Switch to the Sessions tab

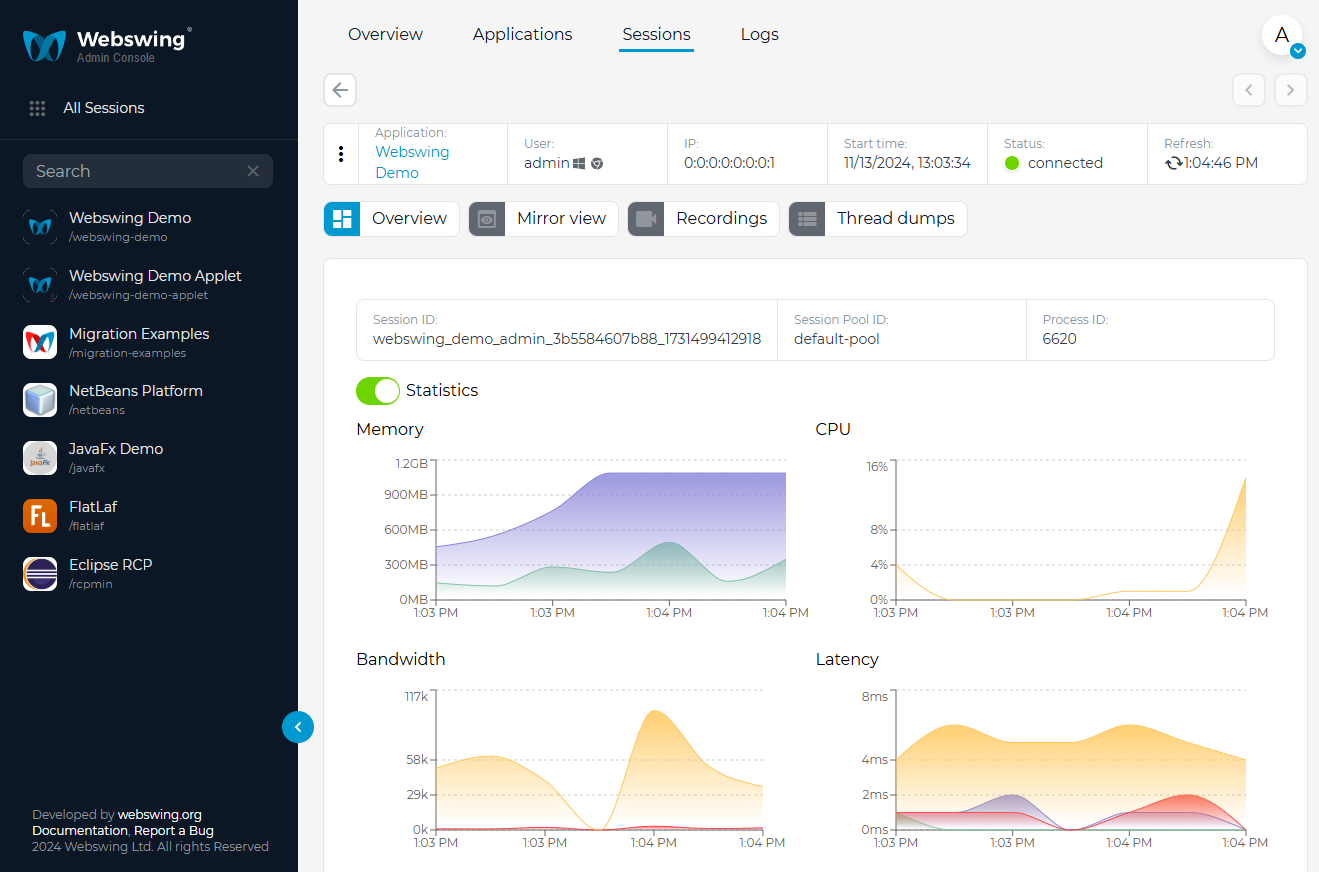point(656,34)
